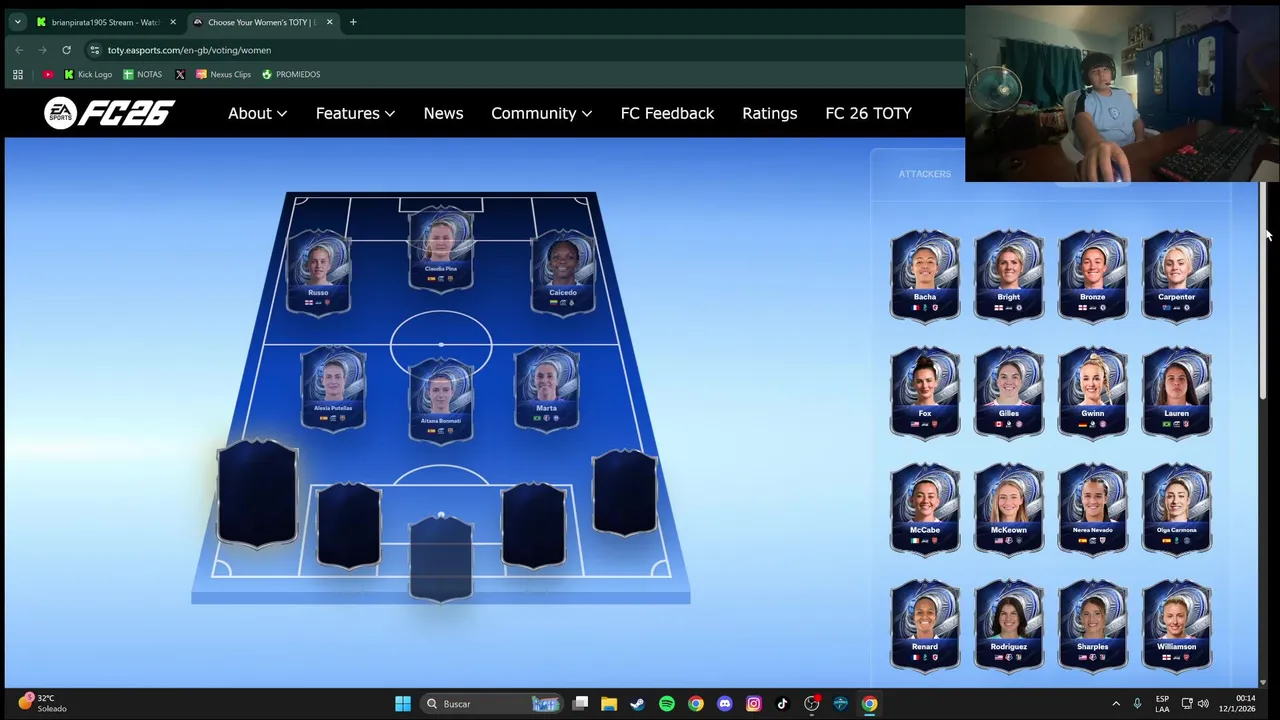The width and height of the screenshot is (1280, 720).
Task: Select the Russo card on the pitch
Action: click(318, 272)
